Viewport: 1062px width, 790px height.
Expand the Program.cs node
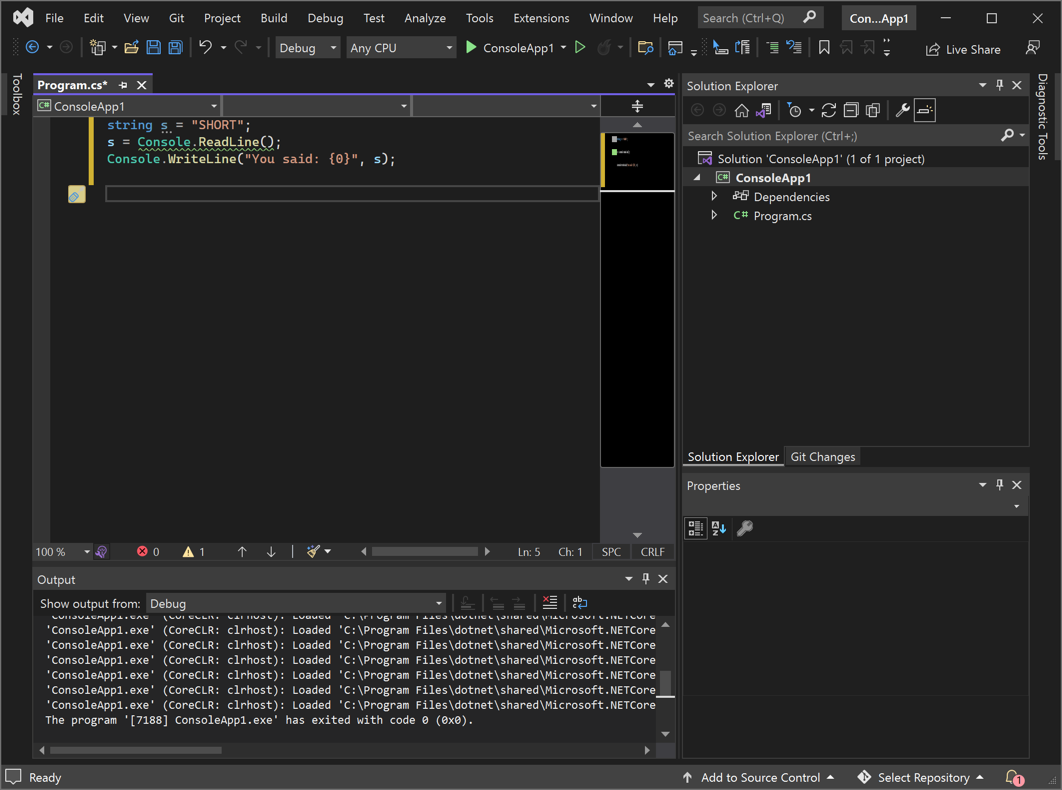click(714, 215)
